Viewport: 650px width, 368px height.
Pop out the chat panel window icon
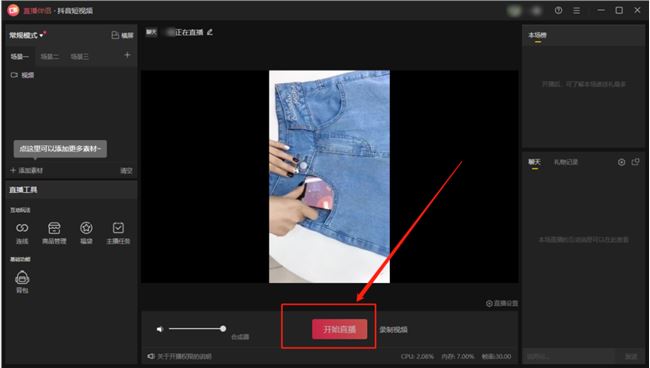point(635,162)
